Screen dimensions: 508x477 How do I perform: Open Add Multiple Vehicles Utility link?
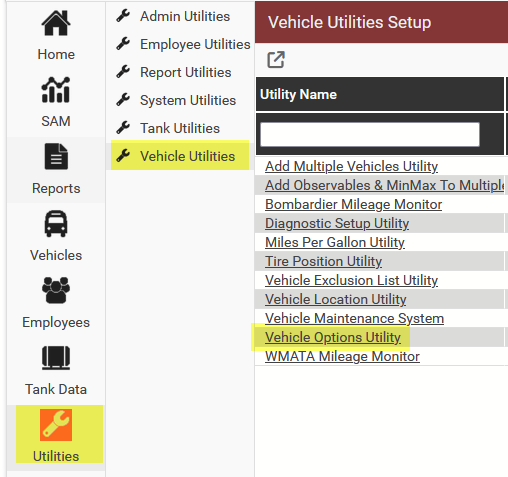click(x=351, y=166)
